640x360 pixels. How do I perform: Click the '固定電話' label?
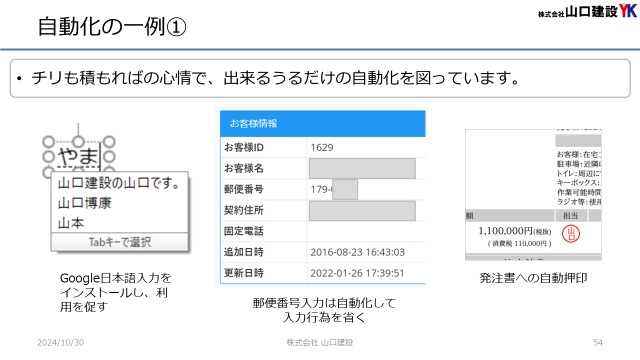click(244, 231)
